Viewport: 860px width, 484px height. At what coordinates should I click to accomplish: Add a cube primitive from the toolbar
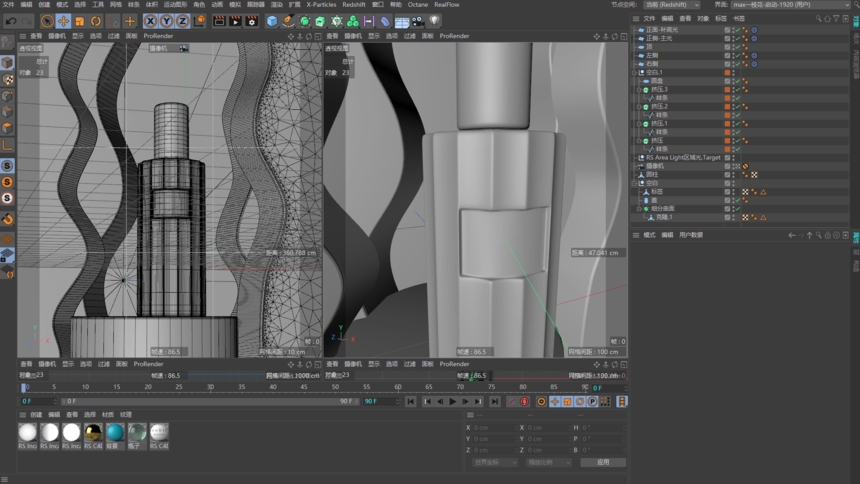tap(272, 21)
